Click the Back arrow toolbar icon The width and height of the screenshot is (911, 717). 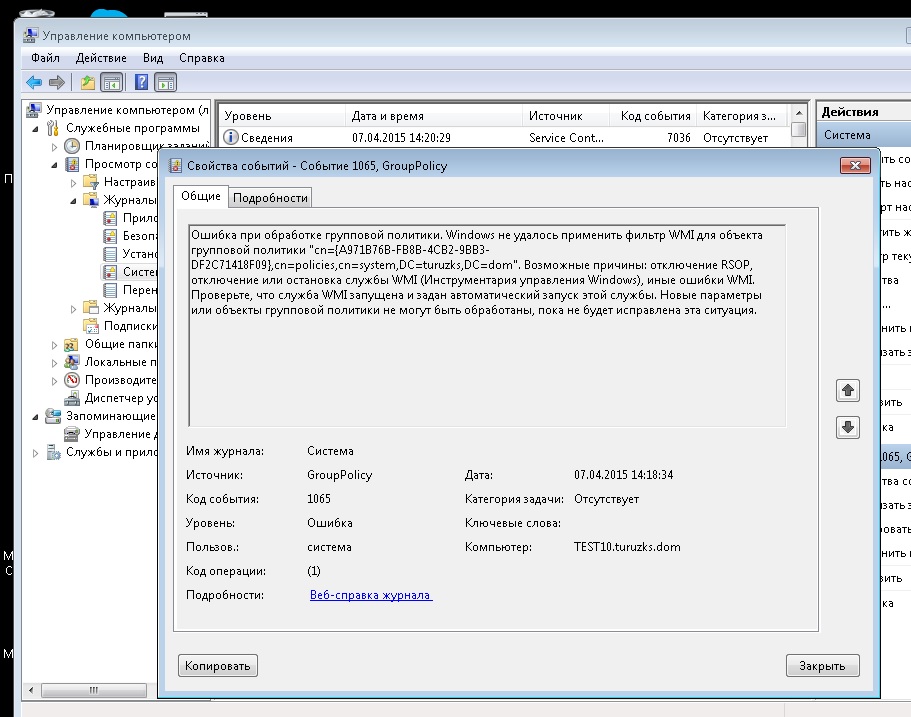pyautogui.click(x=34, y=83)
